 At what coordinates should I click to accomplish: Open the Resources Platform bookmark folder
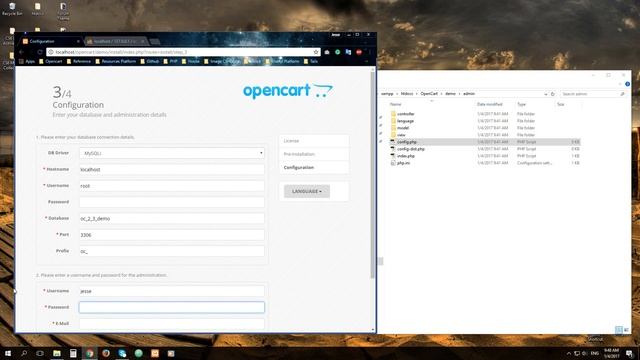click(116, 61)
